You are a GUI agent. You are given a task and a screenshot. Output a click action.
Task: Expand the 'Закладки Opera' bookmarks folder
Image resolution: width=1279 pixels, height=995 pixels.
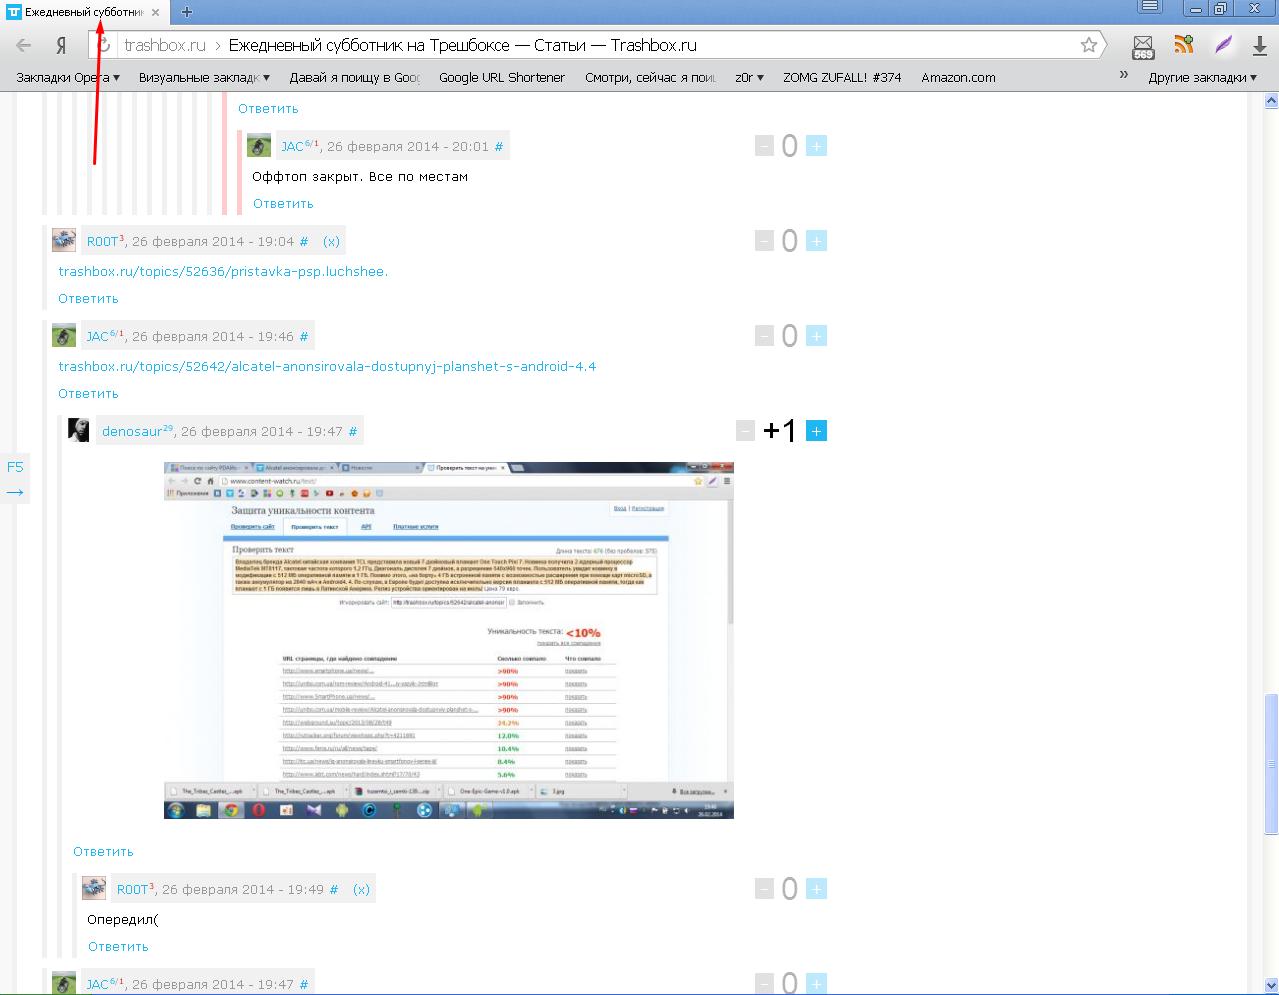68,77
